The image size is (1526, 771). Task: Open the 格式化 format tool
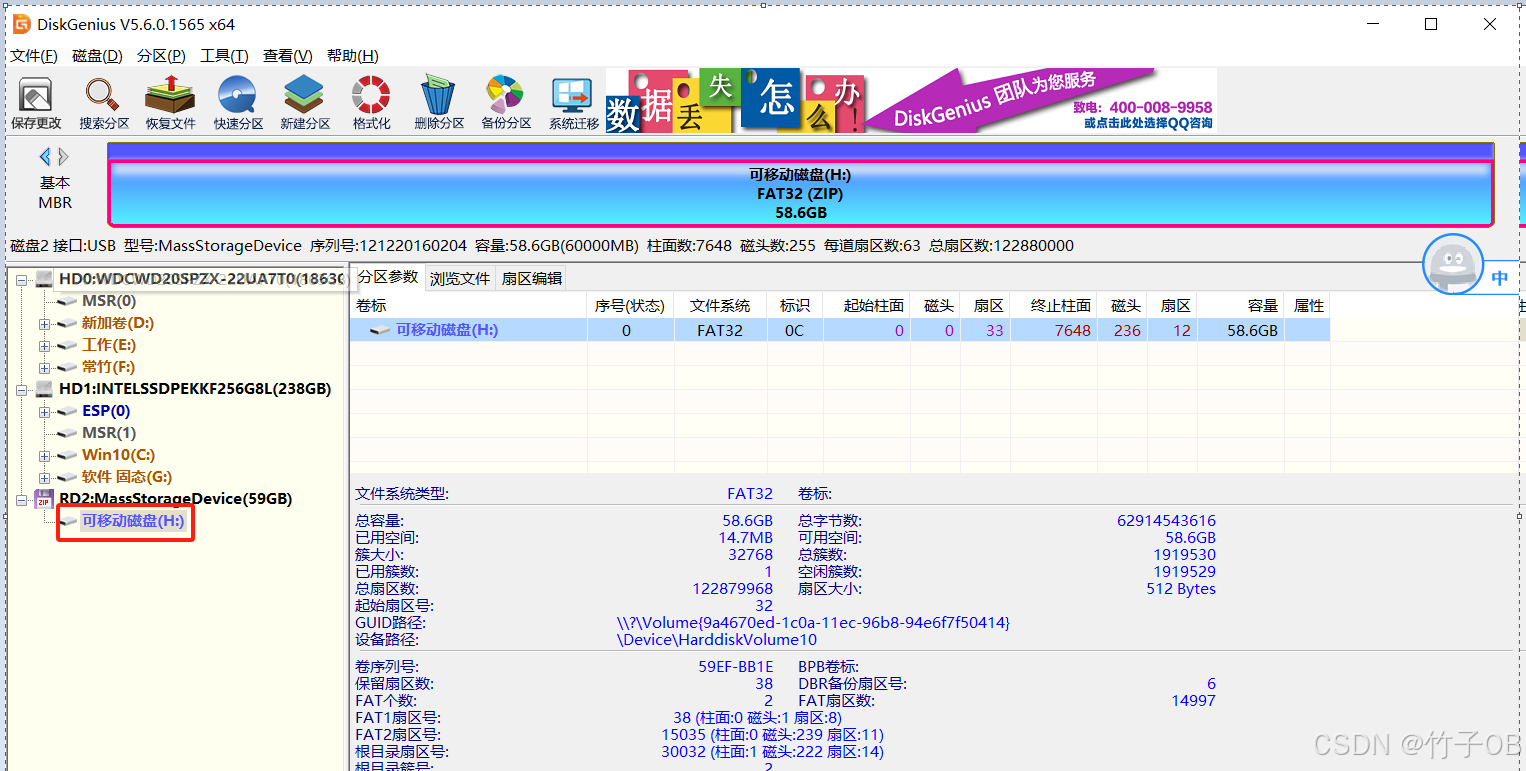click(371, 100)
